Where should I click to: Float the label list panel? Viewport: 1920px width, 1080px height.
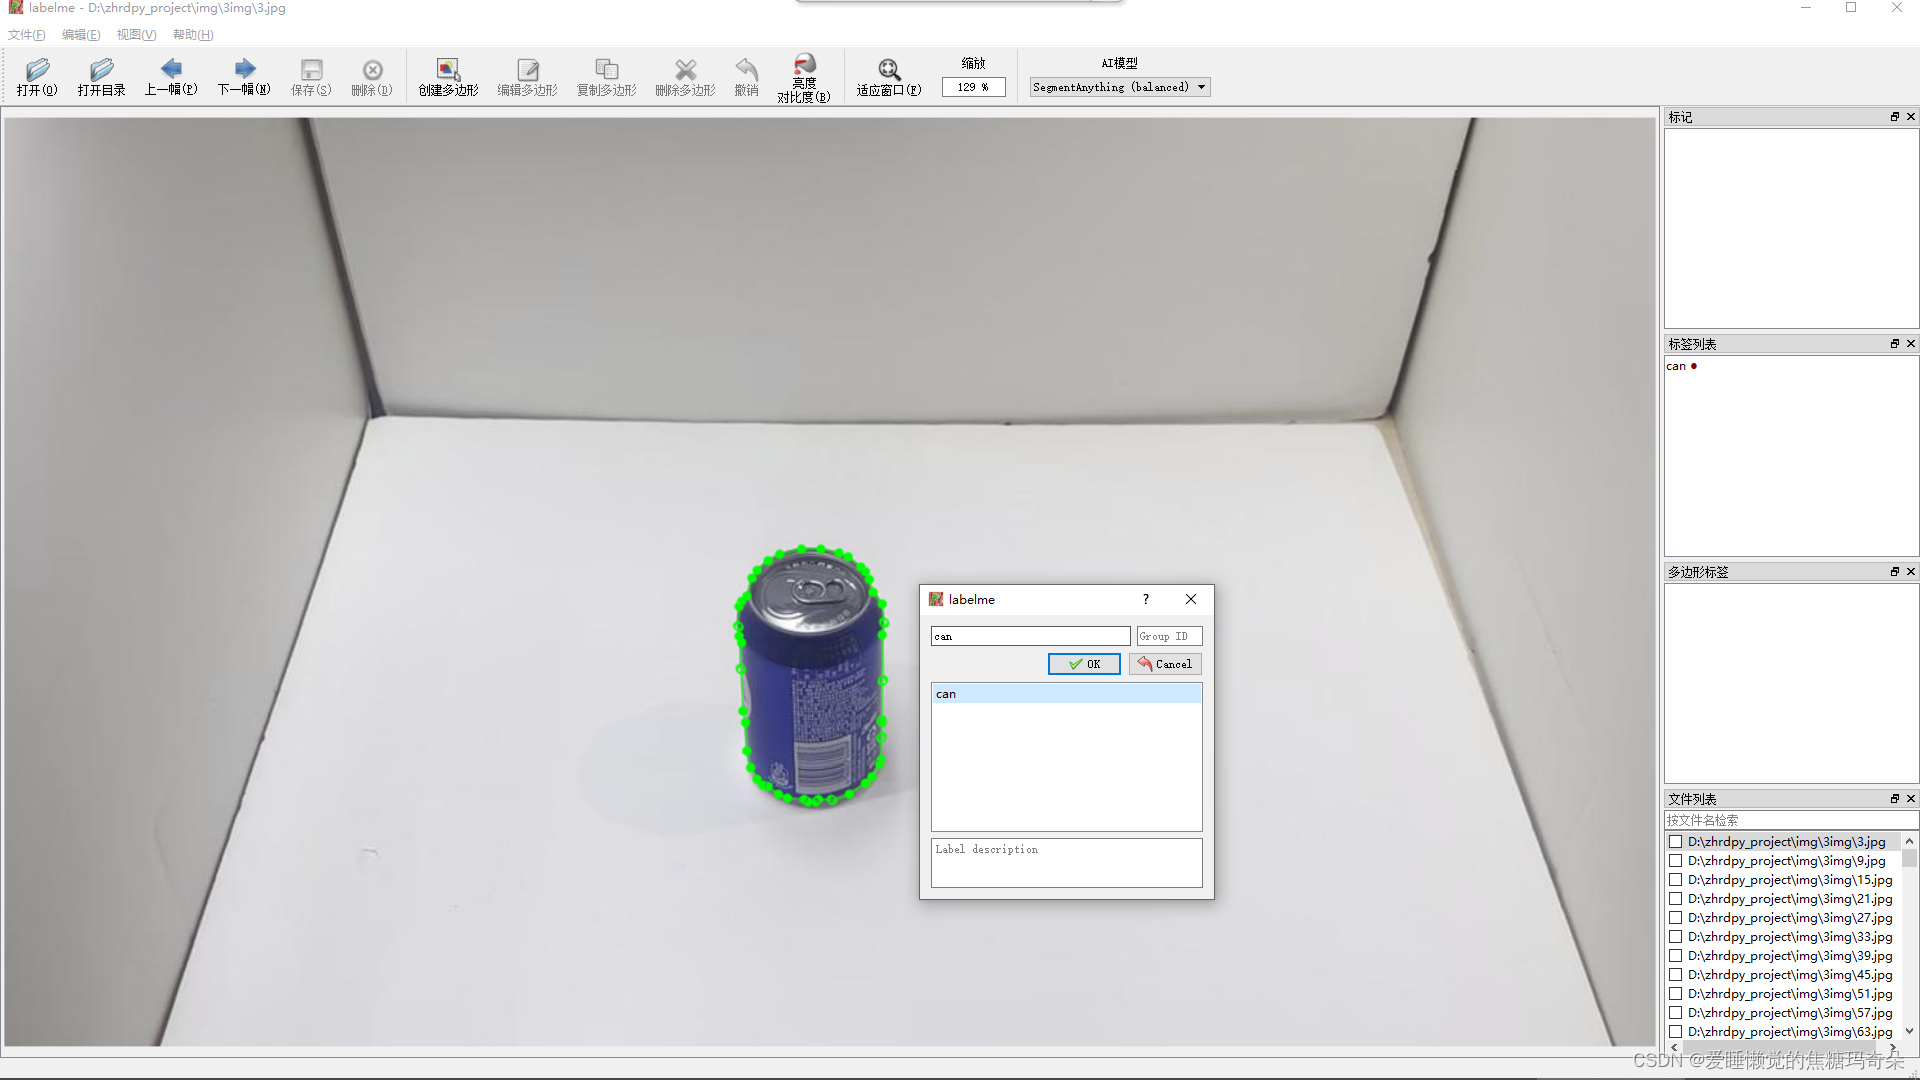pyautogui.click(x=1894, y=344)
